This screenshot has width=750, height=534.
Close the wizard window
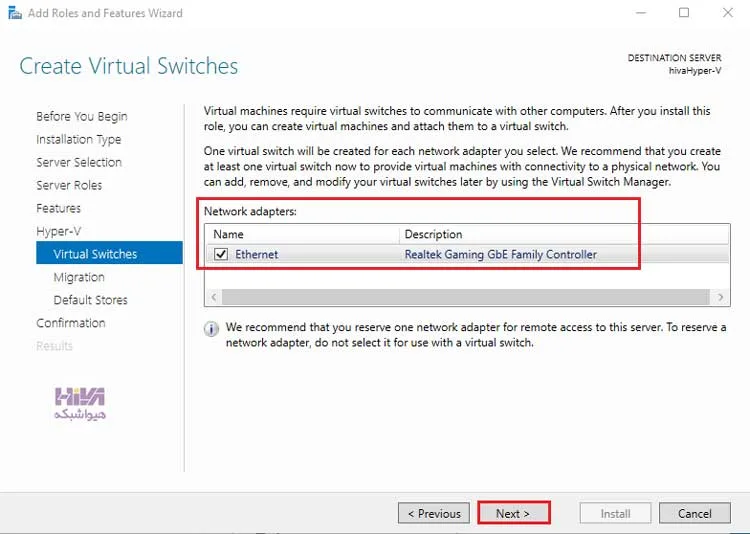(x=728, y=13)
